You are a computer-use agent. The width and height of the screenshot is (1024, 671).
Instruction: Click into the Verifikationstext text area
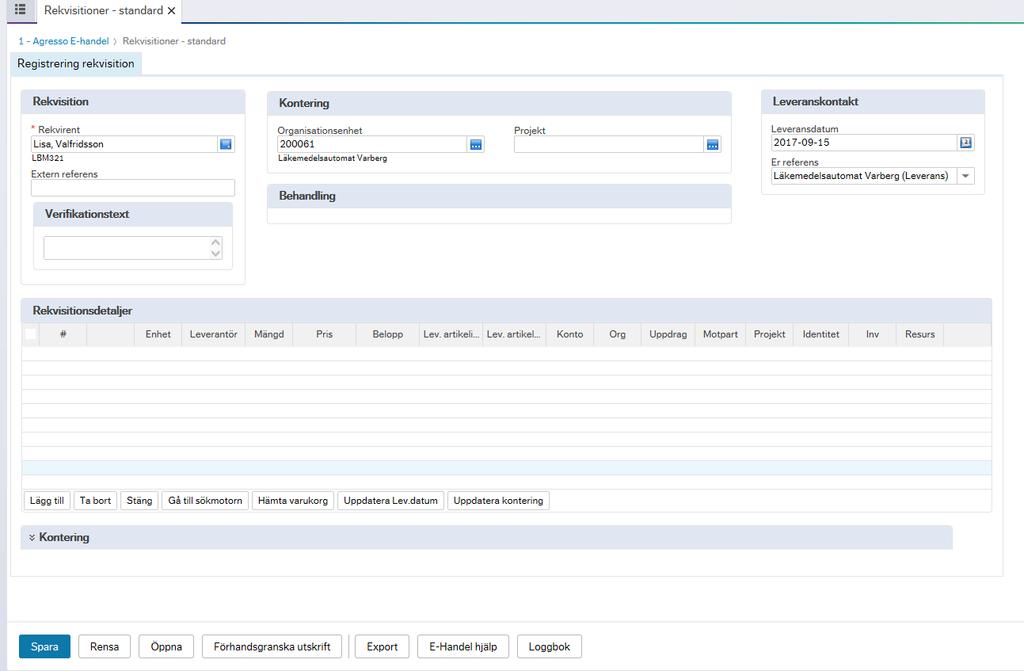(x=127, y=248)
